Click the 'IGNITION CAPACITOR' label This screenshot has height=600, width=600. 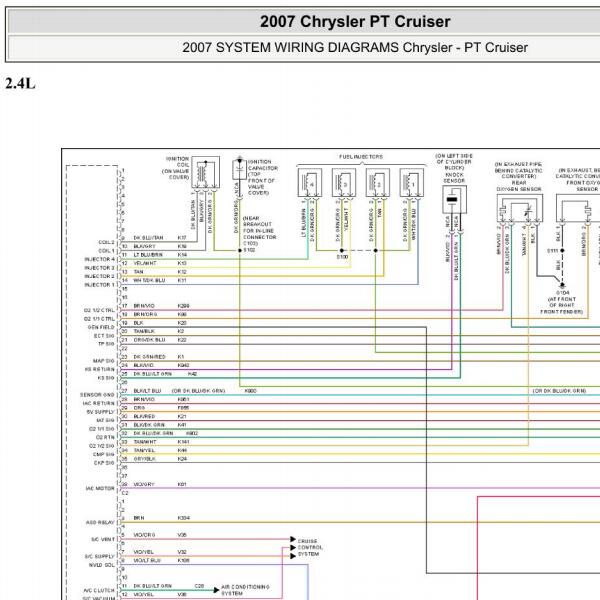coord(263,165)
